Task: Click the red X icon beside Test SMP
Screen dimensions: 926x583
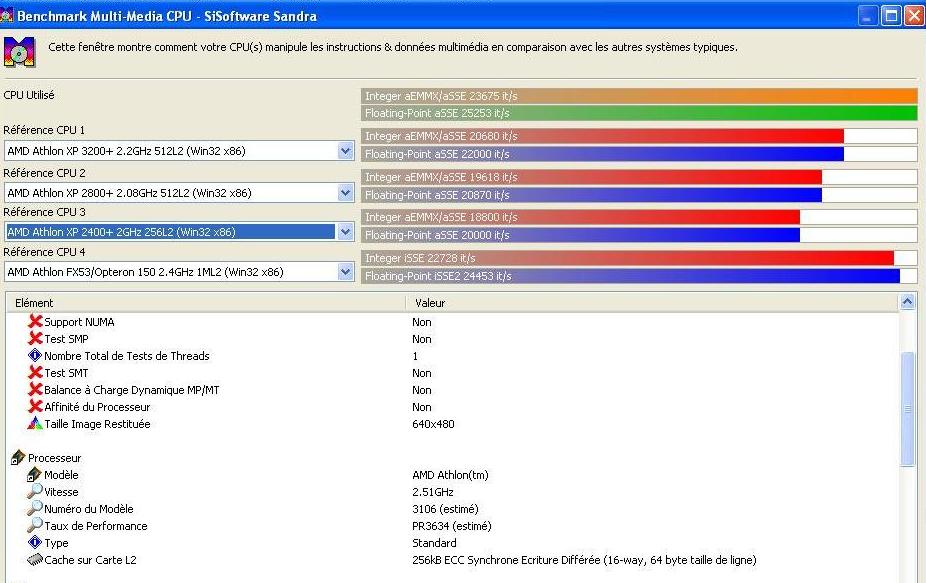Action: pos(35,338)
